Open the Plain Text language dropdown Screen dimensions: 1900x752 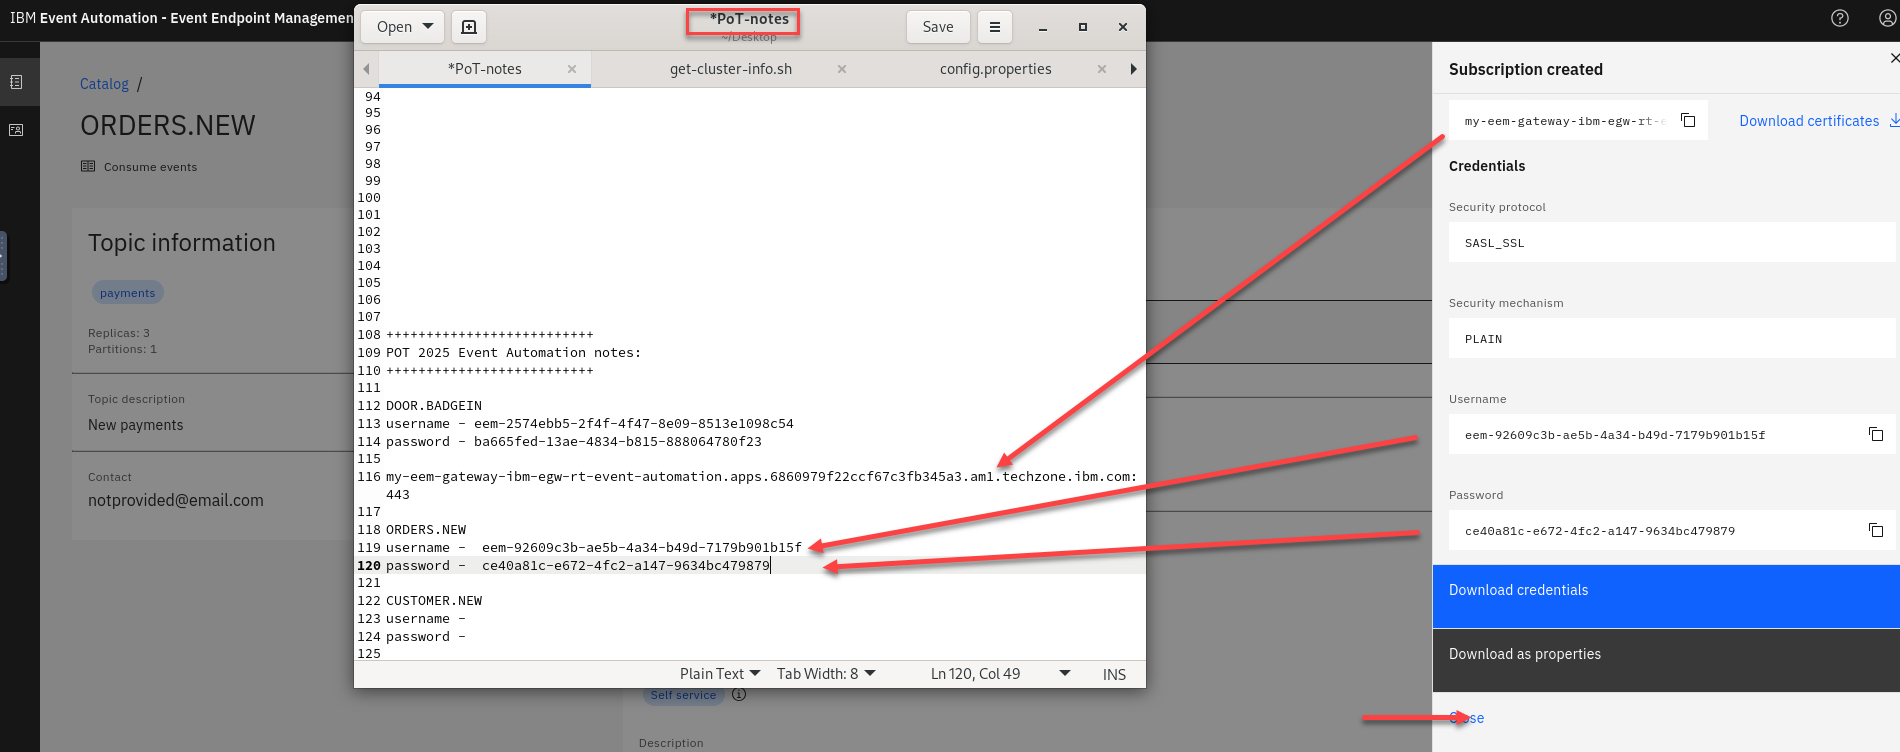tap(719, 674)
